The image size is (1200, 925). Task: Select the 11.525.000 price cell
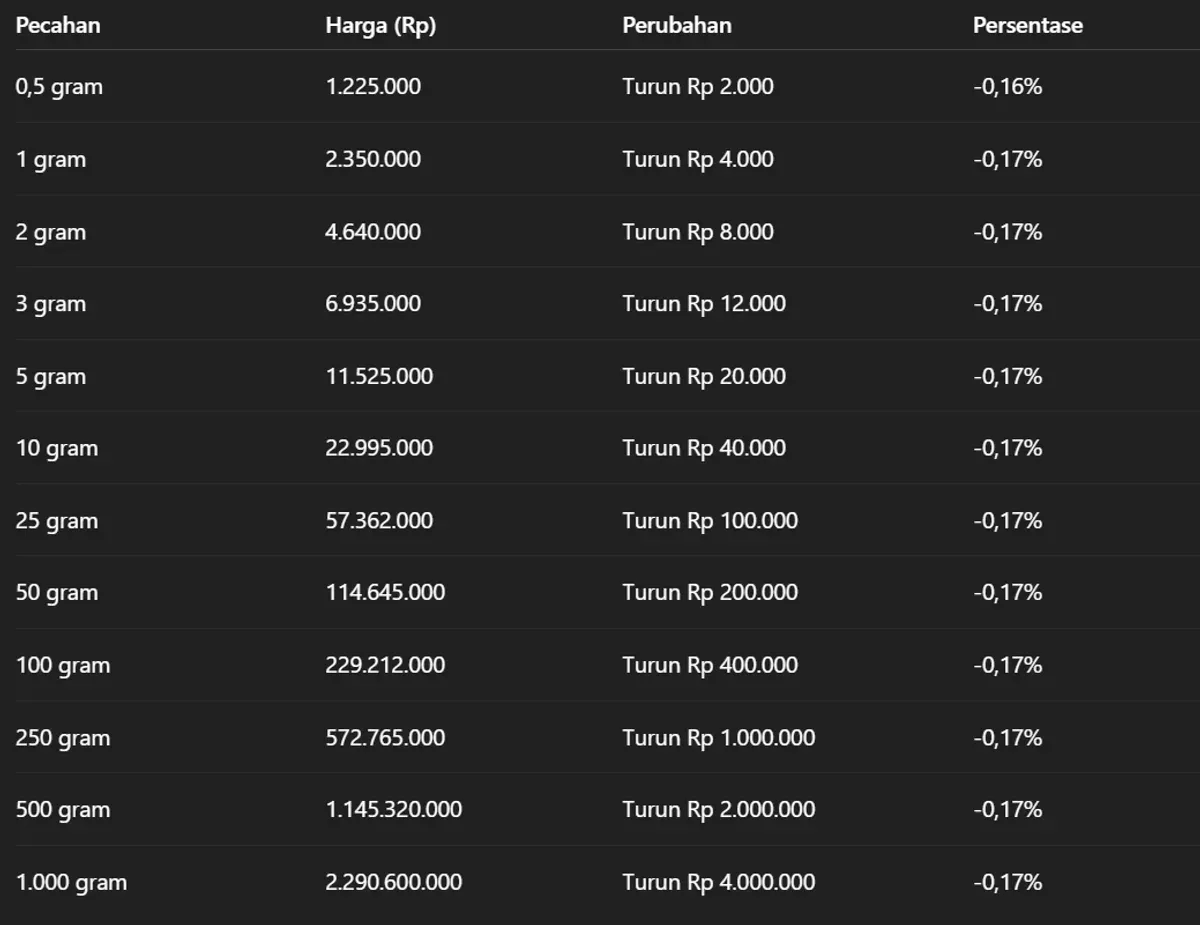click(x=379, y=376)
